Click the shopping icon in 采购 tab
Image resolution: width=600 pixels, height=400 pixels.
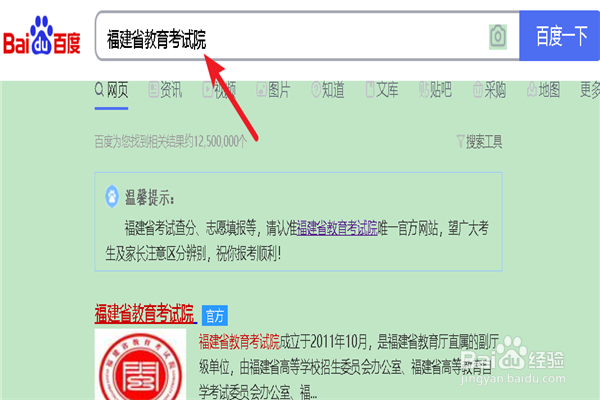pos(478,90)
